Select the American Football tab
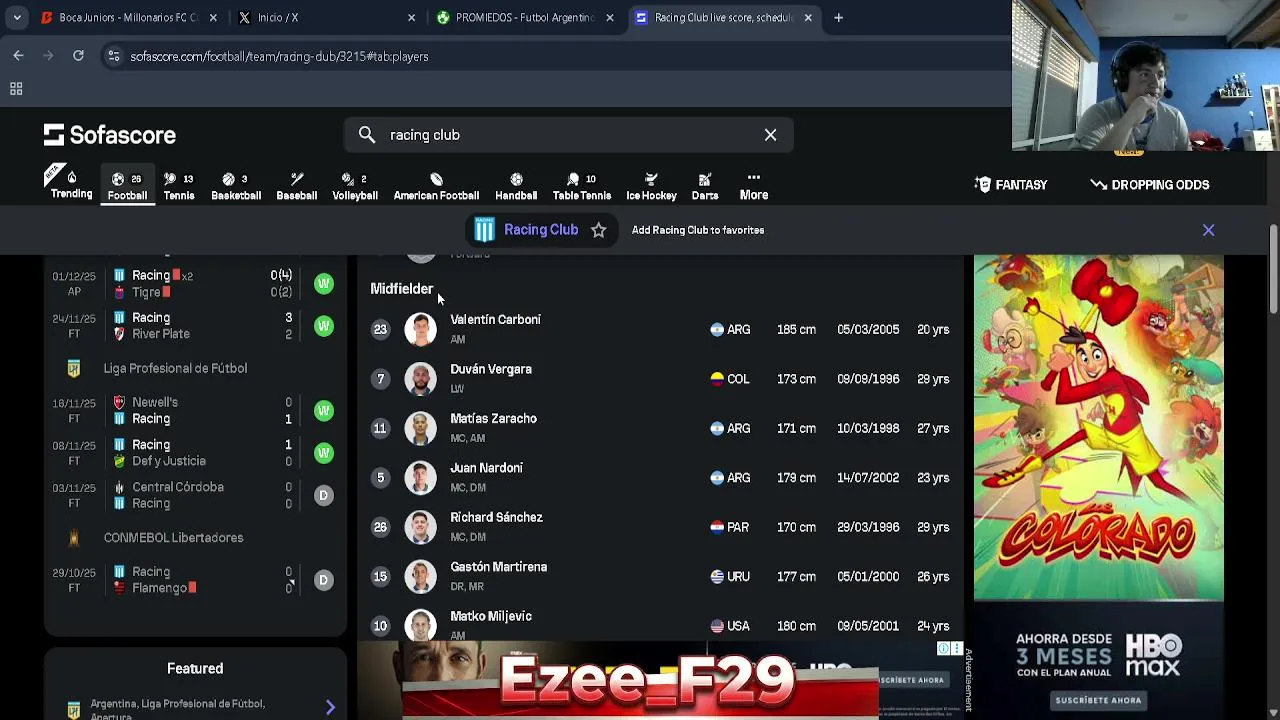The image size is (1280, 720). [436, 186]
